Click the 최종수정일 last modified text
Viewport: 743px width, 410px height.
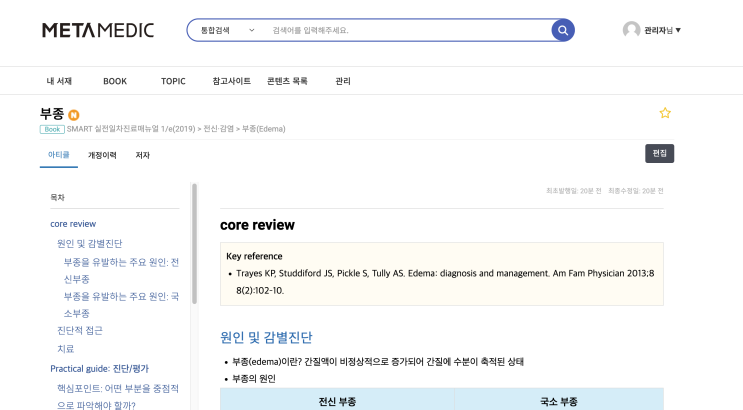click(x=636, y=191)
